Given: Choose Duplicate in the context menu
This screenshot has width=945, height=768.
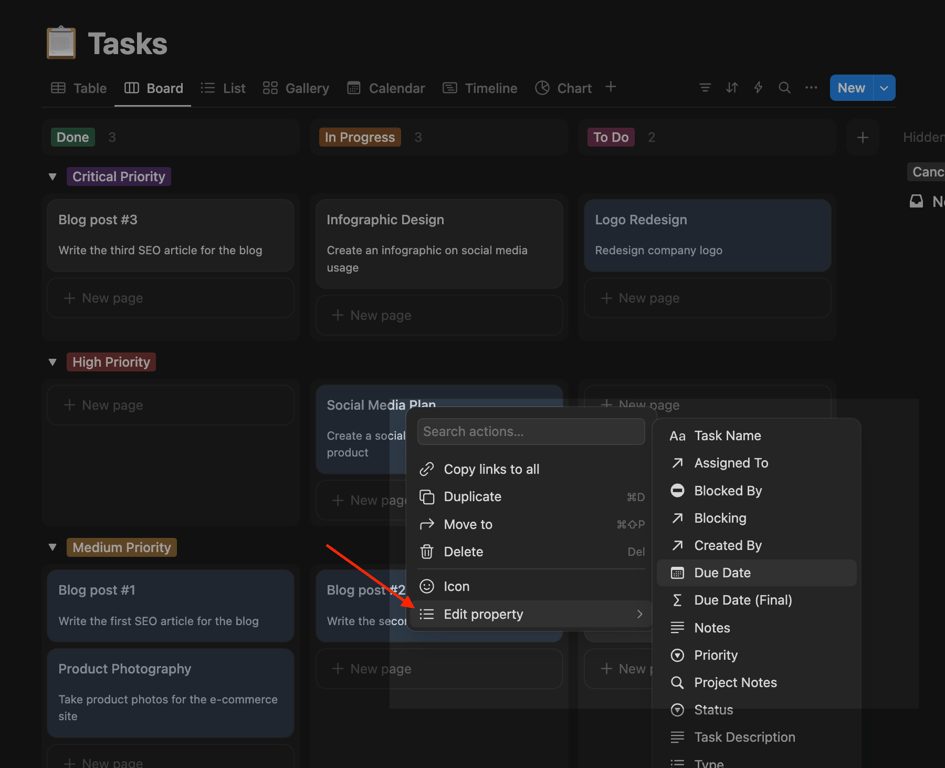Looking at the screenshot, I should coord(472,497).
